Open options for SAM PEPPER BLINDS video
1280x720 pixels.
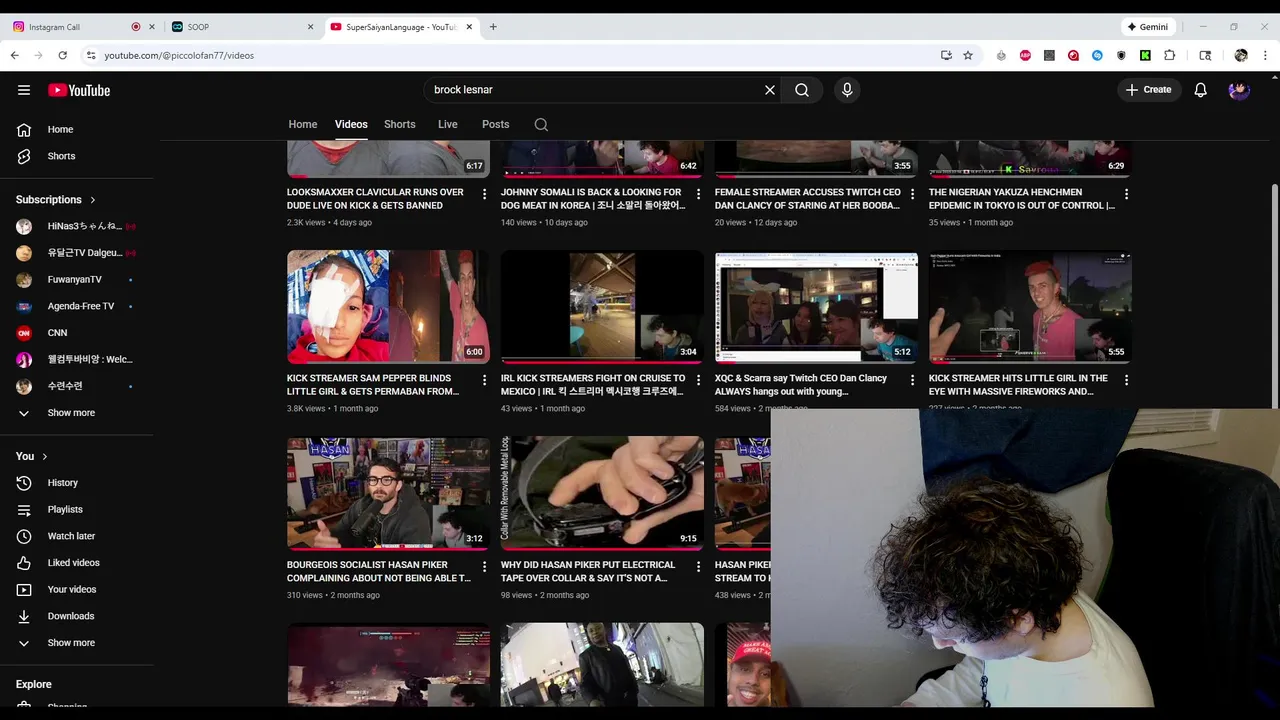click(484, 380)
